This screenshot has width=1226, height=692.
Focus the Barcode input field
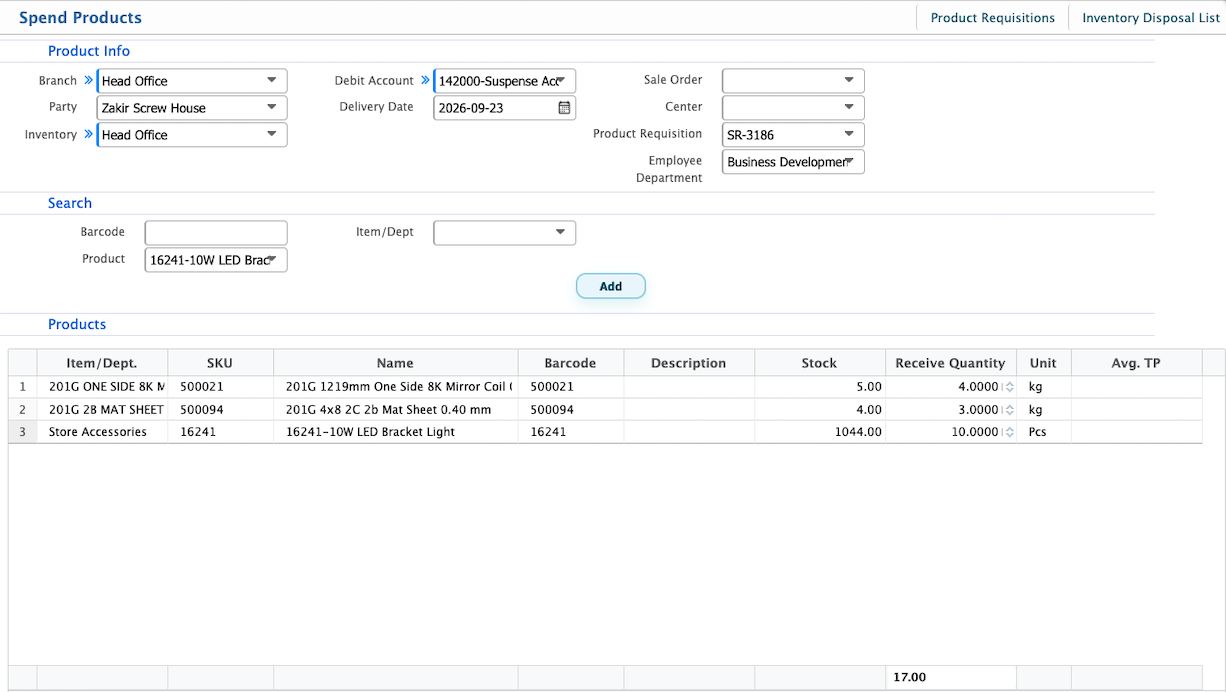tap(216, 233)
